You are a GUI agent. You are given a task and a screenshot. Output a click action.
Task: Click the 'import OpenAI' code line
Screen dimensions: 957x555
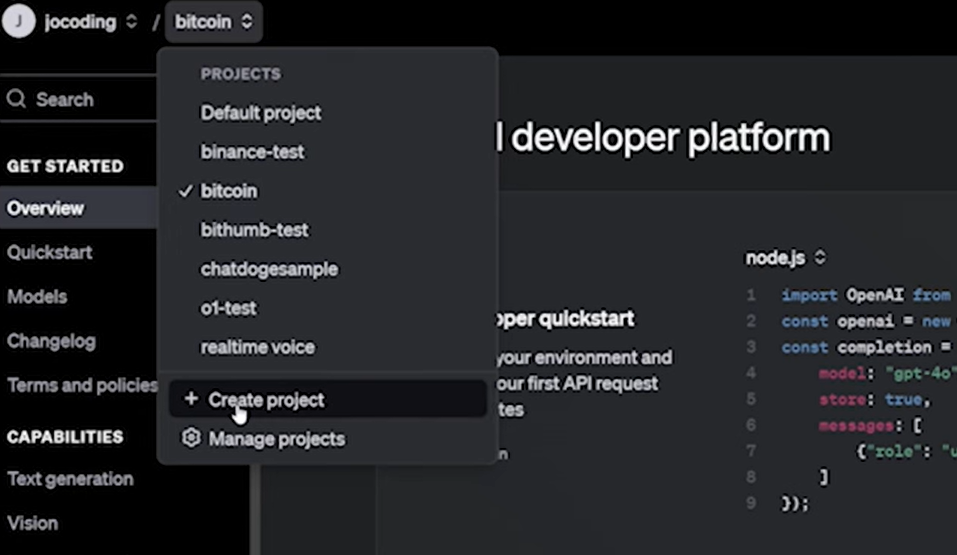[865, 296]
